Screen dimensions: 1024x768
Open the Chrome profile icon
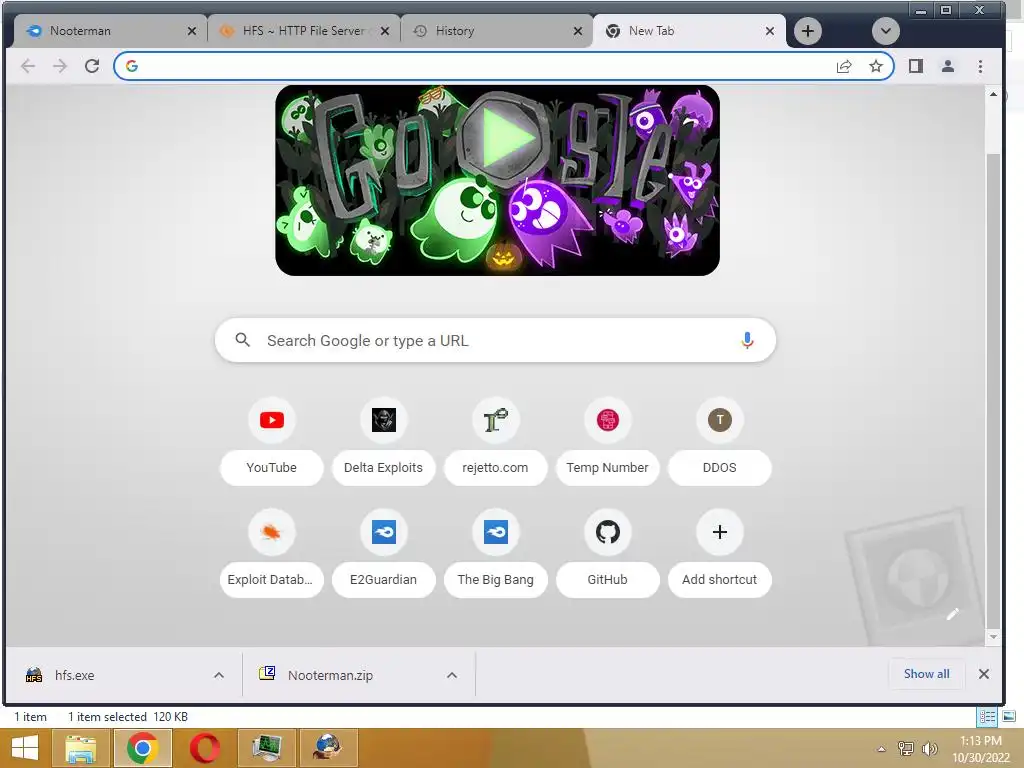(x=948, y=66)
